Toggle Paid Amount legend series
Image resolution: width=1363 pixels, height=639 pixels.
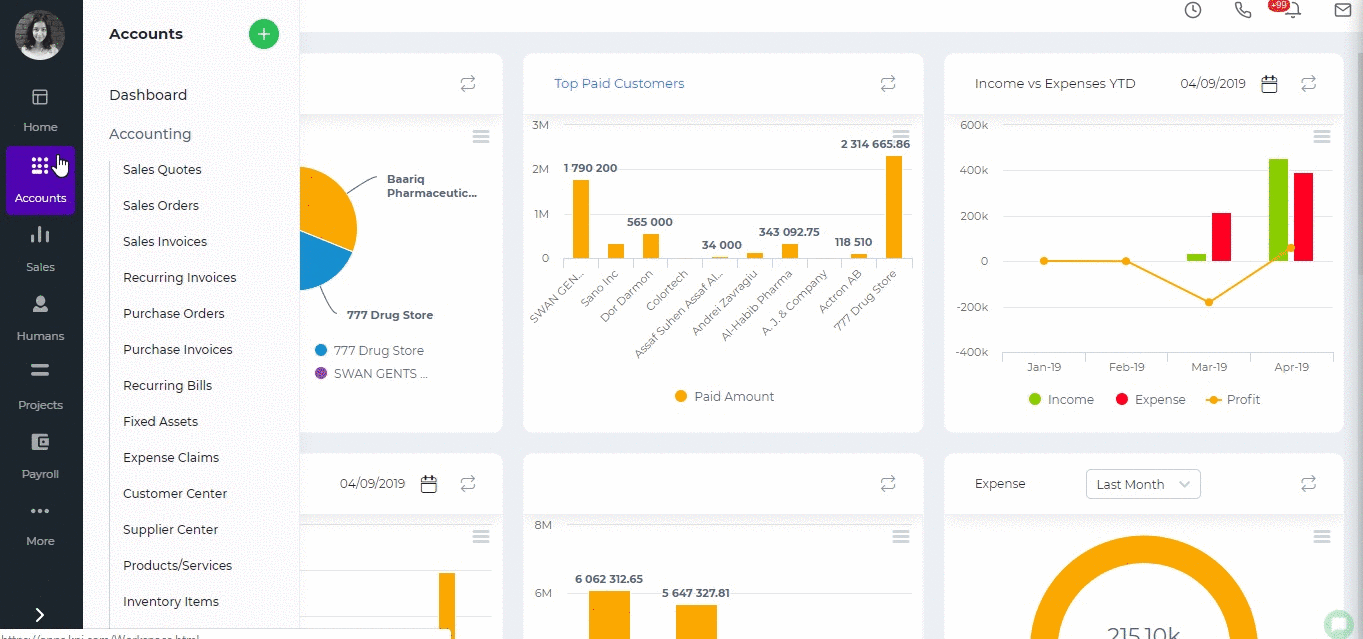[x=724, y=397]
